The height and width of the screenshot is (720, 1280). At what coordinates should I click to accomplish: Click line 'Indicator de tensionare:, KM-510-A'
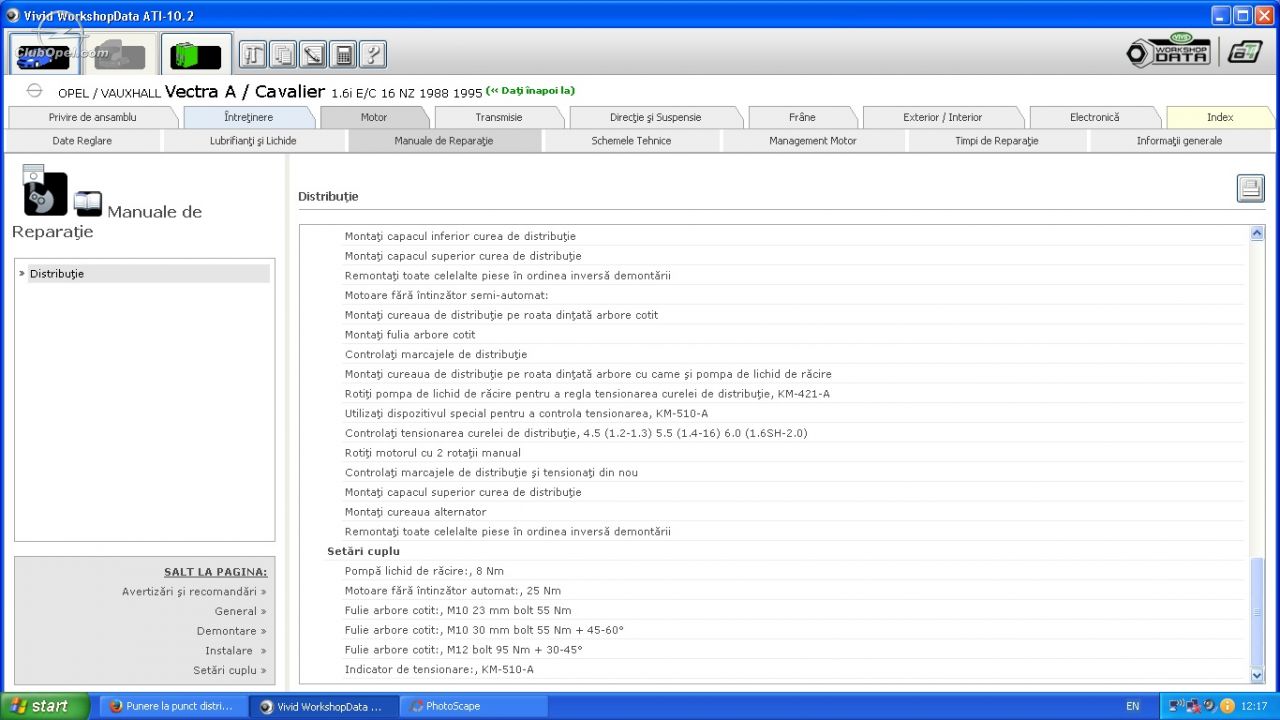coord(439,669)
